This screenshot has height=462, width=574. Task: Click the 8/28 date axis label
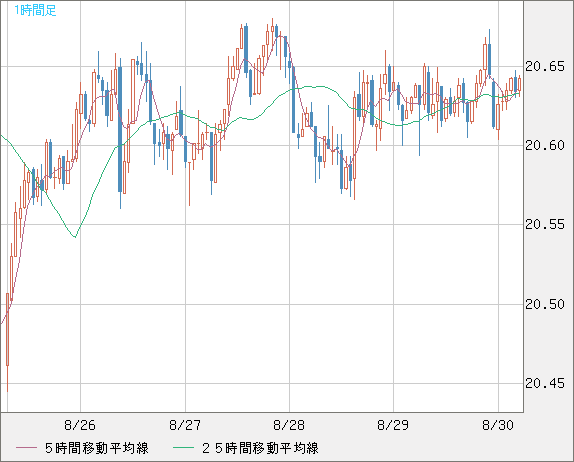pos(289,425)
